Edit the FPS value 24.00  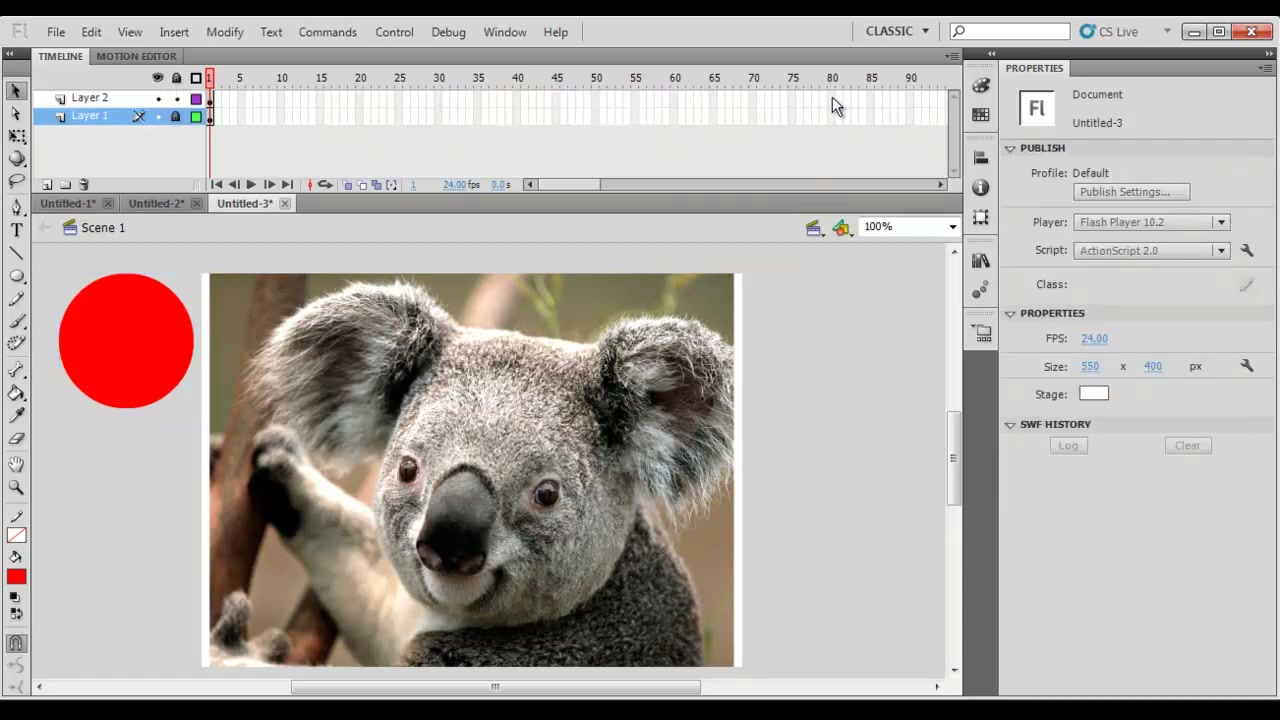[x=1094, y=338]
